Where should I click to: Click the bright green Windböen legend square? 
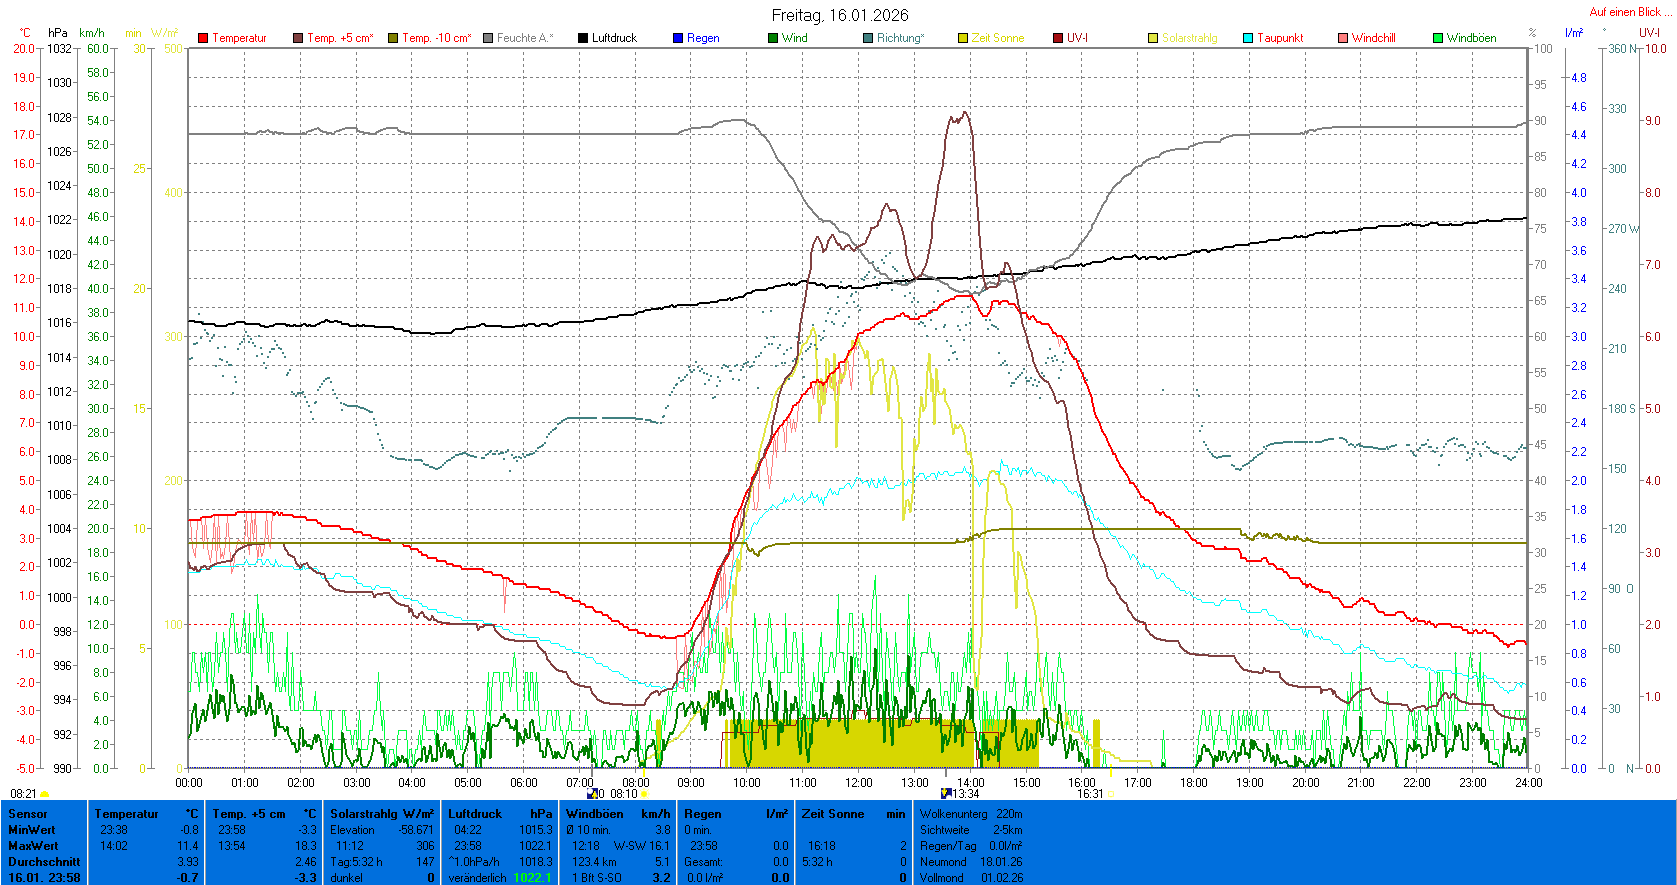(x=1438, y=38)
